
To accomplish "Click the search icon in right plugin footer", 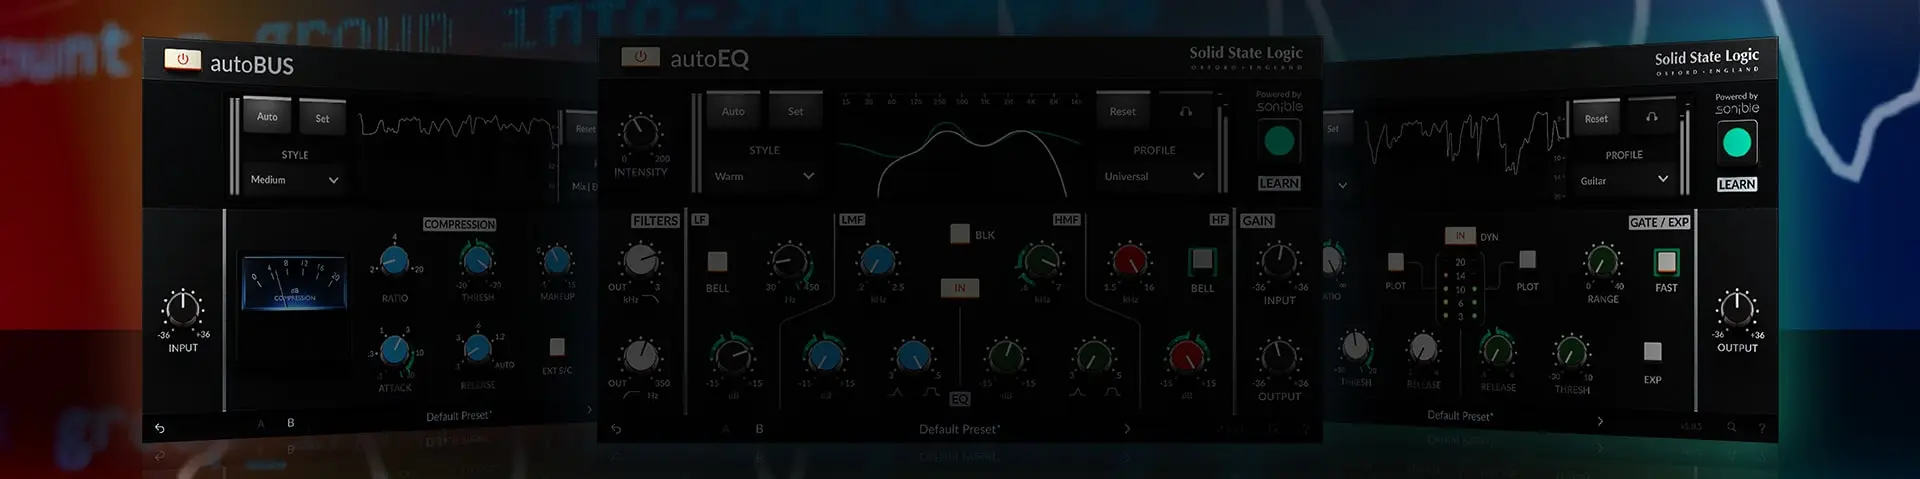I will point(1731,427).
